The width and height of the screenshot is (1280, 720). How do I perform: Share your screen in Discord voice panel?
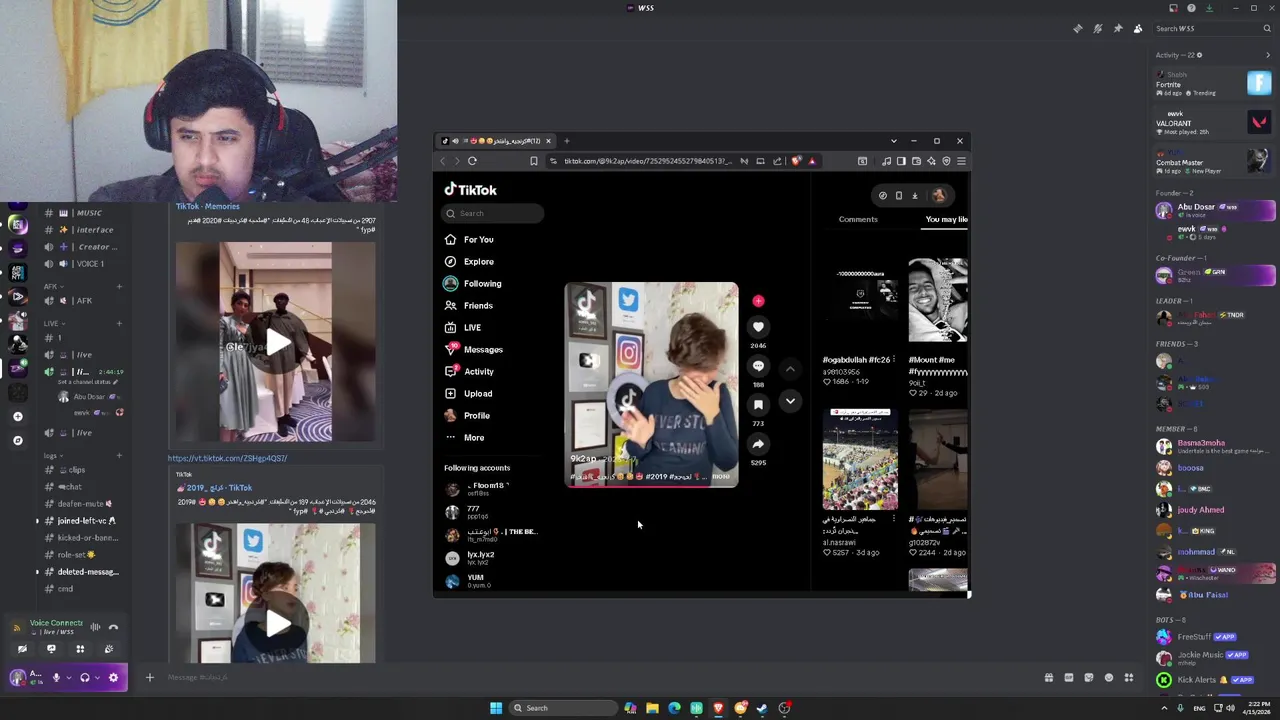[x=51, y=649]
